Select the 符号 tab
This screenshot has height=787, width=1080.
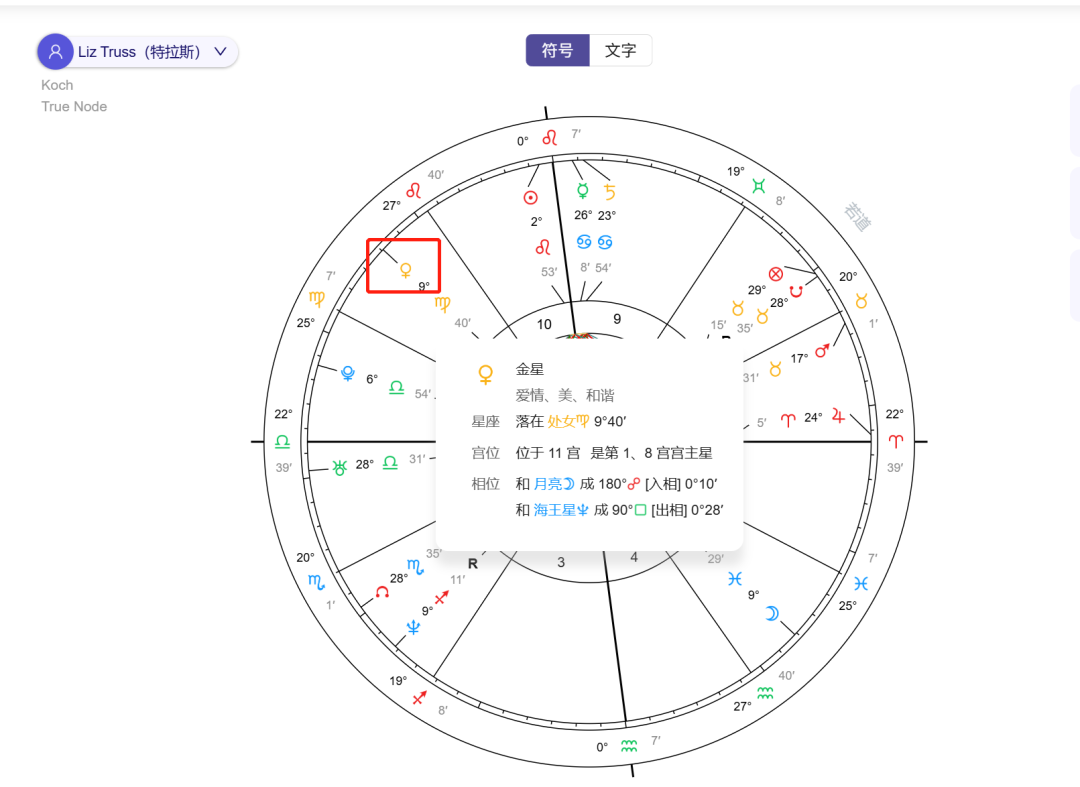[557, 50]
